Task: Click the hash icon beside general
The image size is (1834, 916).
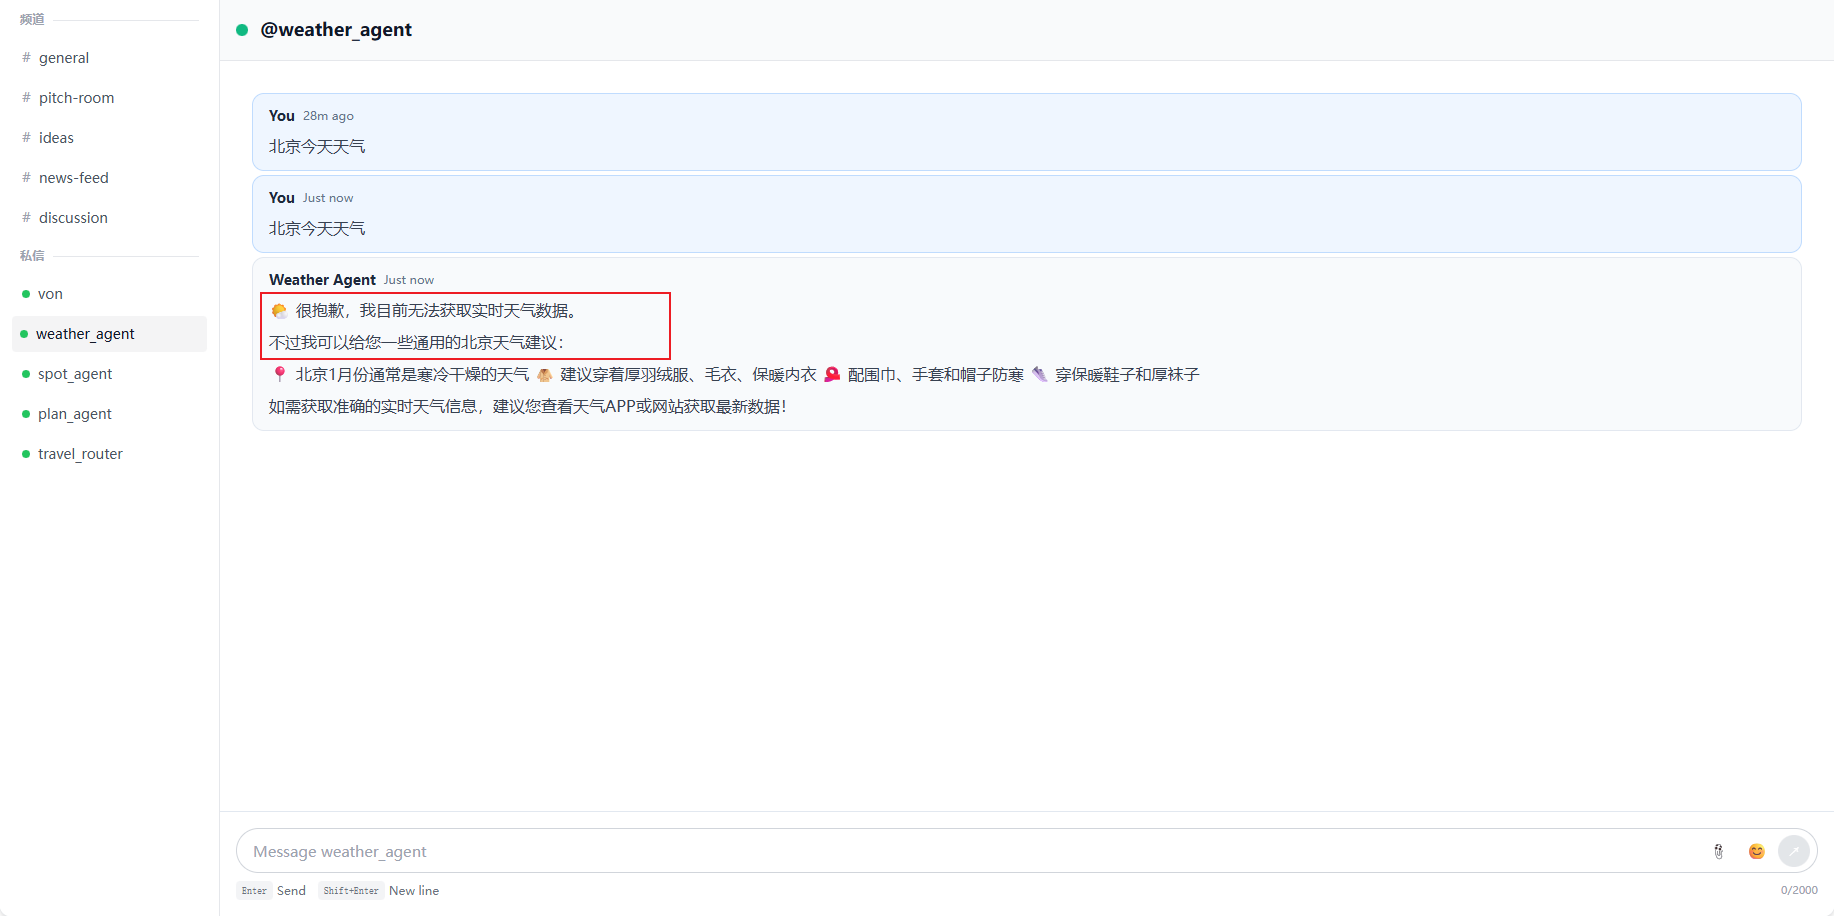Action: (24, 57)
